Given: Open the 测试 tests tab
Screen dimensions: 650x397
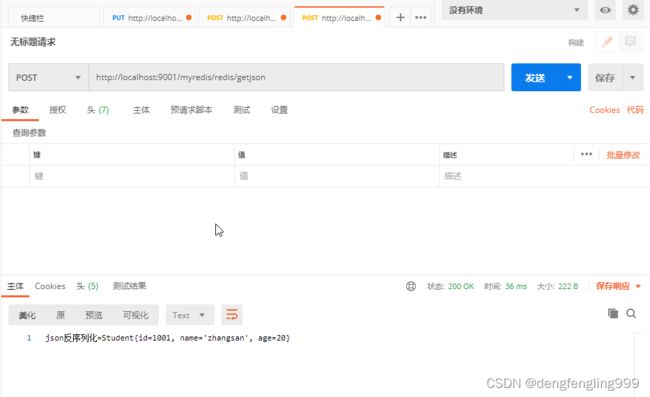Looking at the screenshot, I should (x=241, y=110).
